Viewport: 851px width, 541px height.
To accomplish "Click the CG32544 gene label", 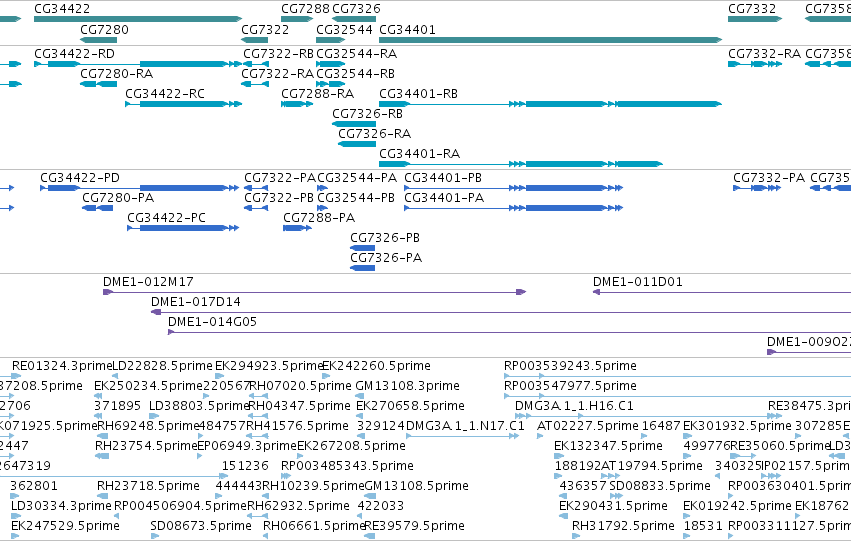I will click(x=344, y=29).
